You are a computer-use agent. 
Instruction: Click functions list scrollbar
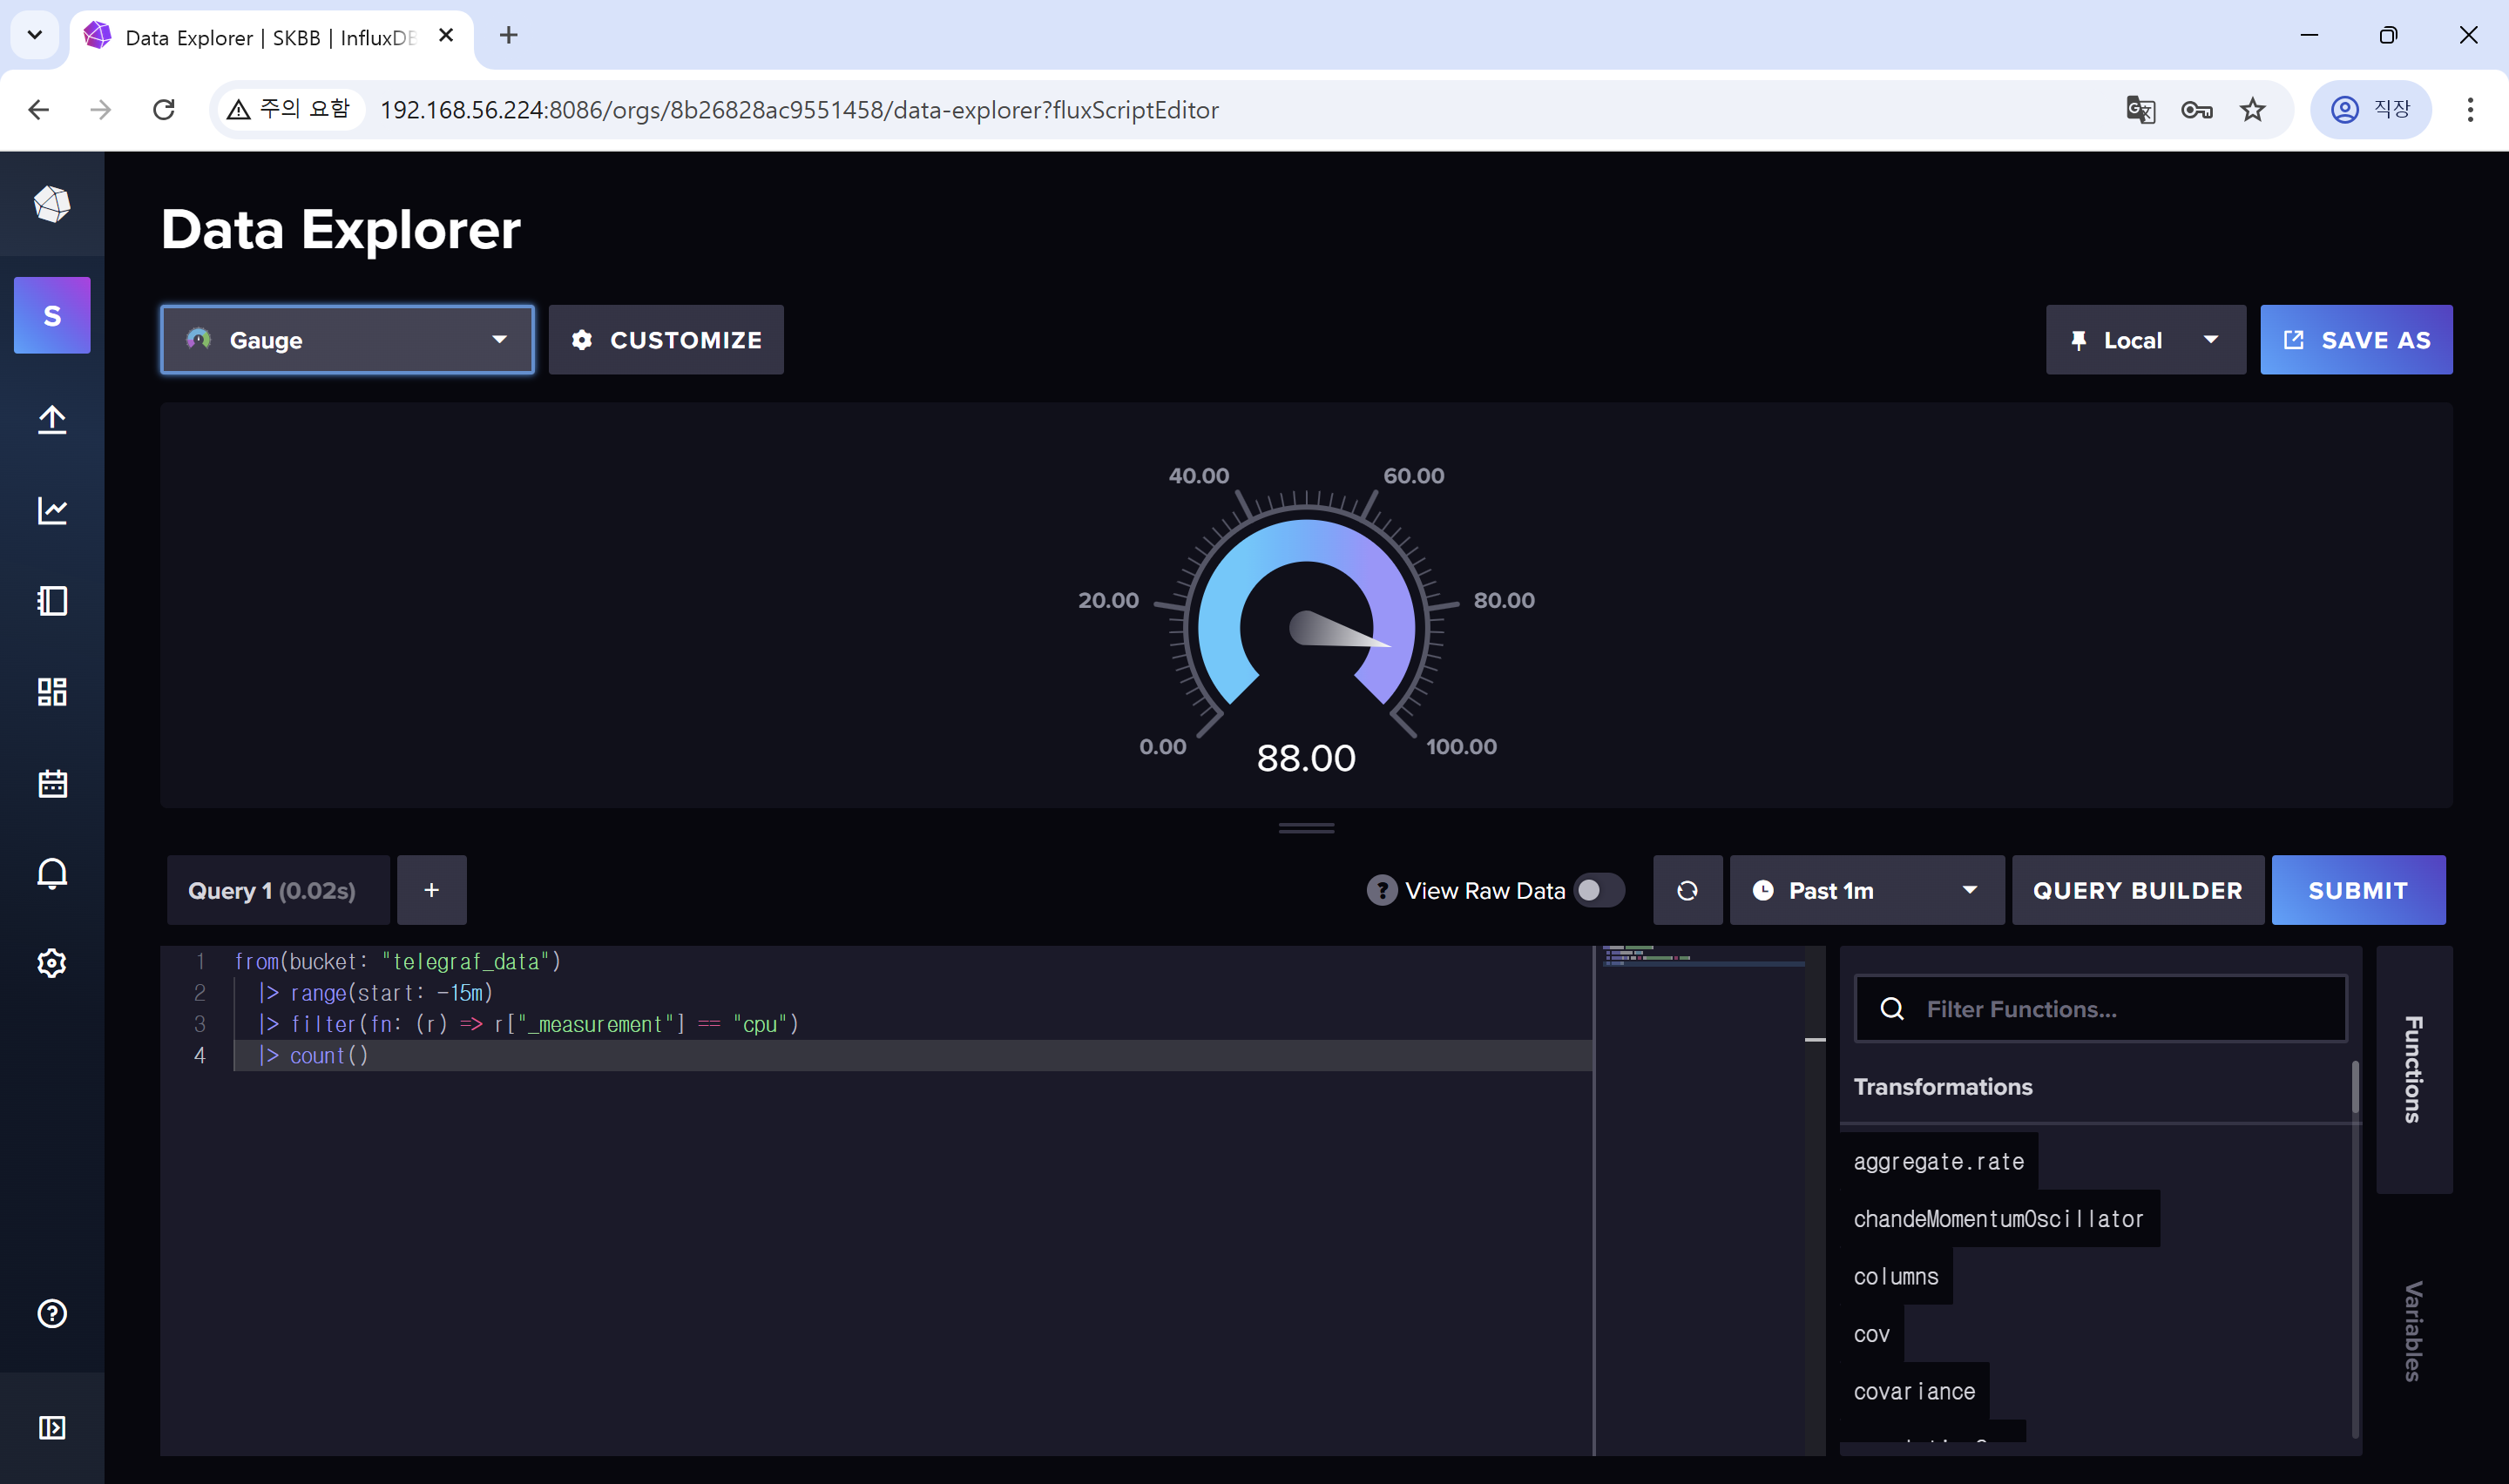tap(2355, 1087)
